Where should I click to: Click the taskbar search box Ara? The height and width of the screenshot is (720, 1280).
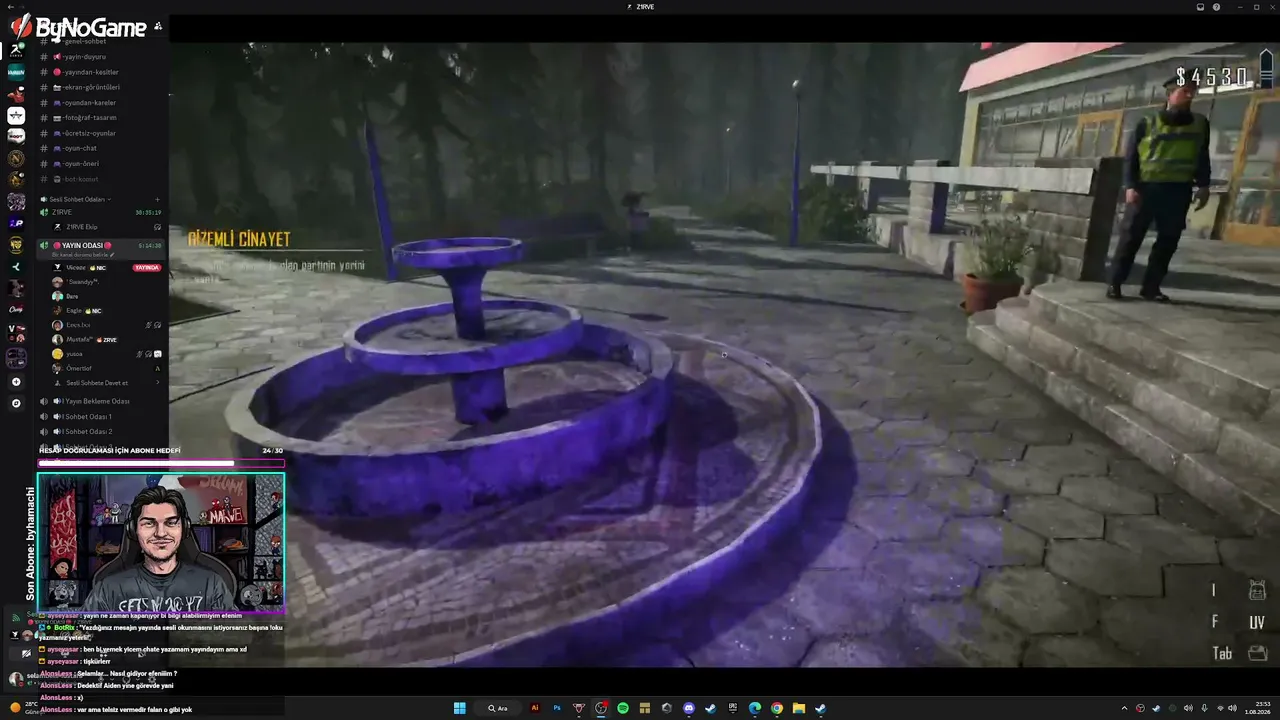point(497,708)
